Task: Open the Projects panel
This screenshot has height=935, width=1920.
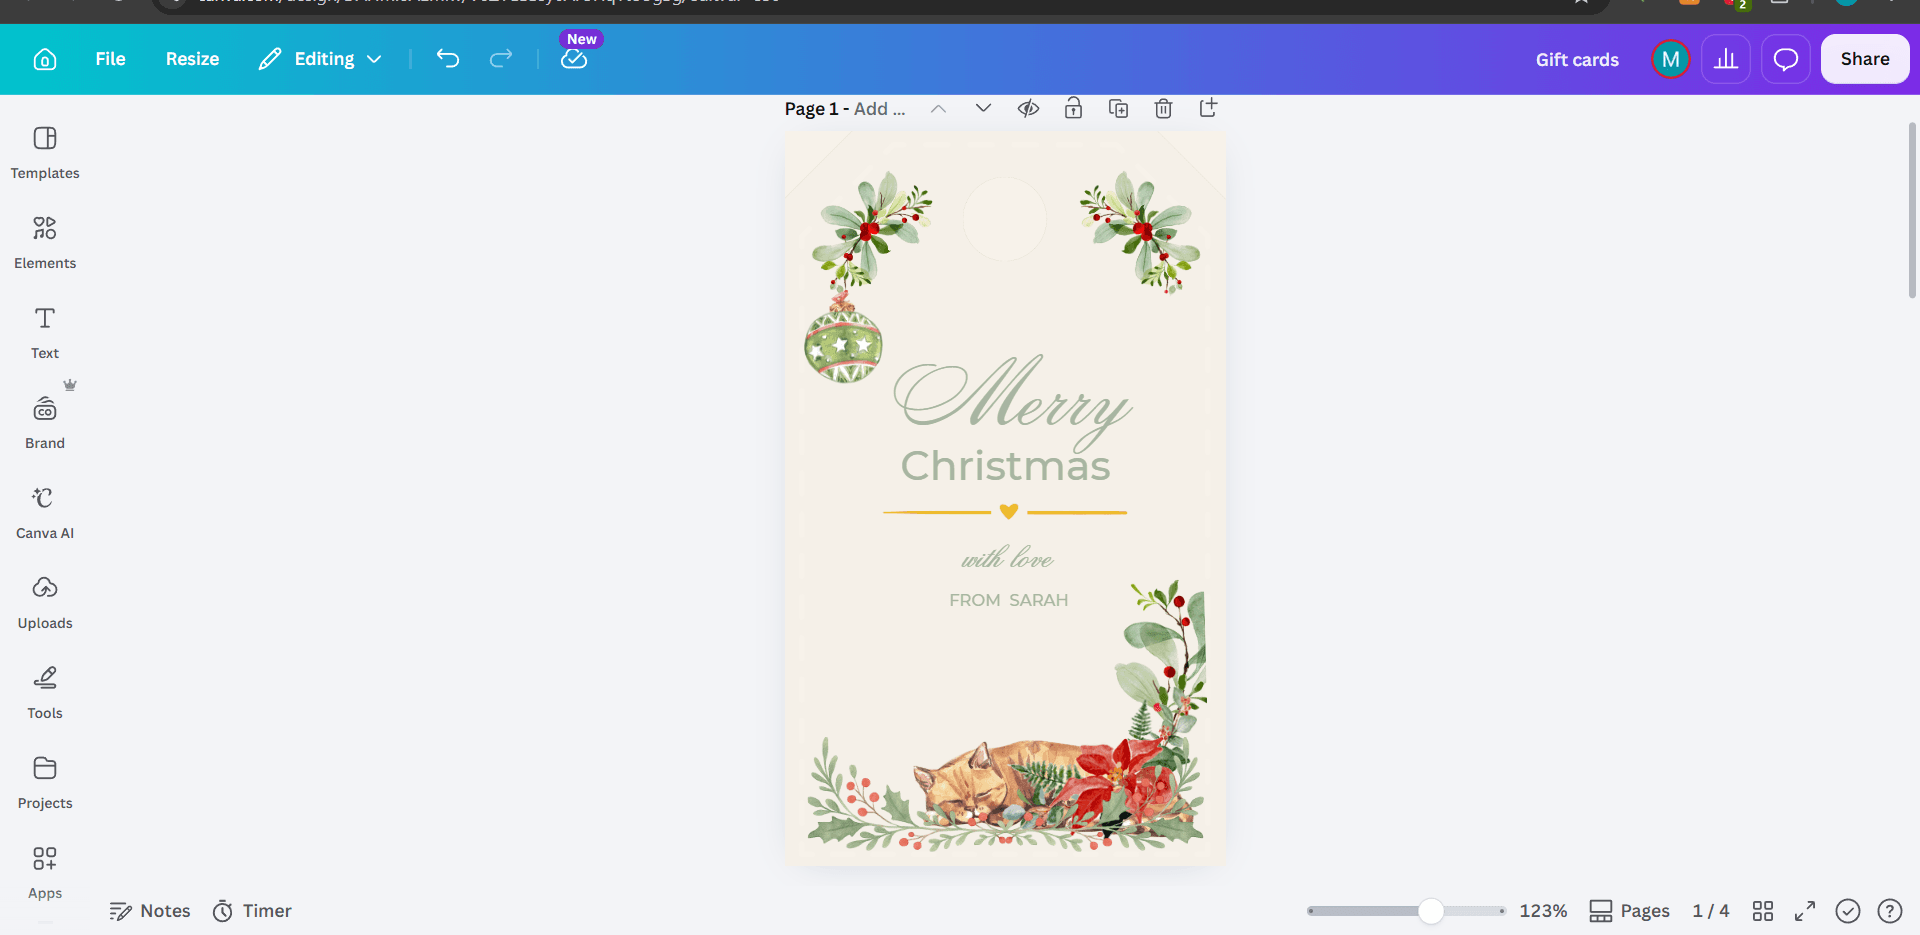Action: pyautogui.click(x=45, y=782)
